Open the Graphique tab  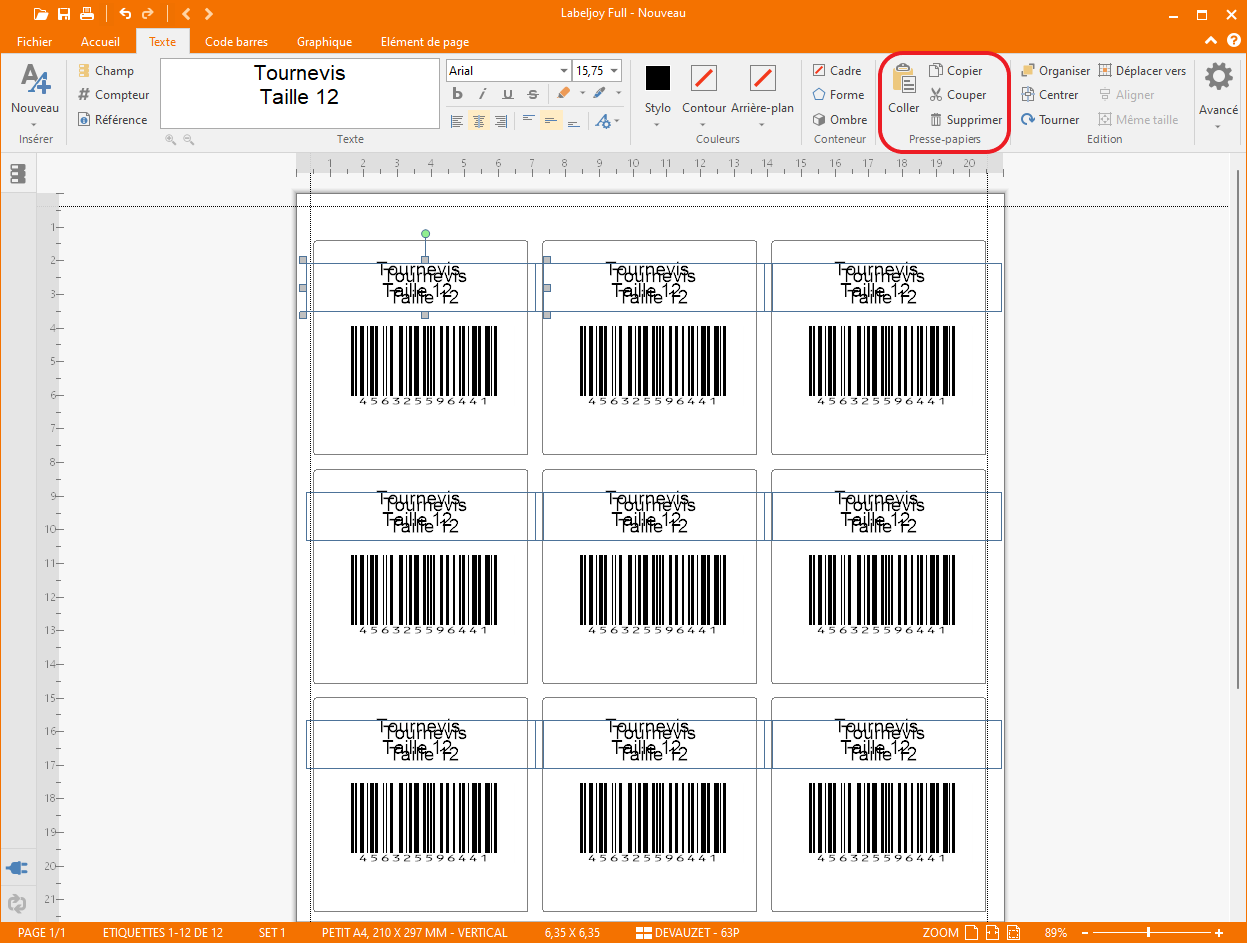click(x=324, y=42)
